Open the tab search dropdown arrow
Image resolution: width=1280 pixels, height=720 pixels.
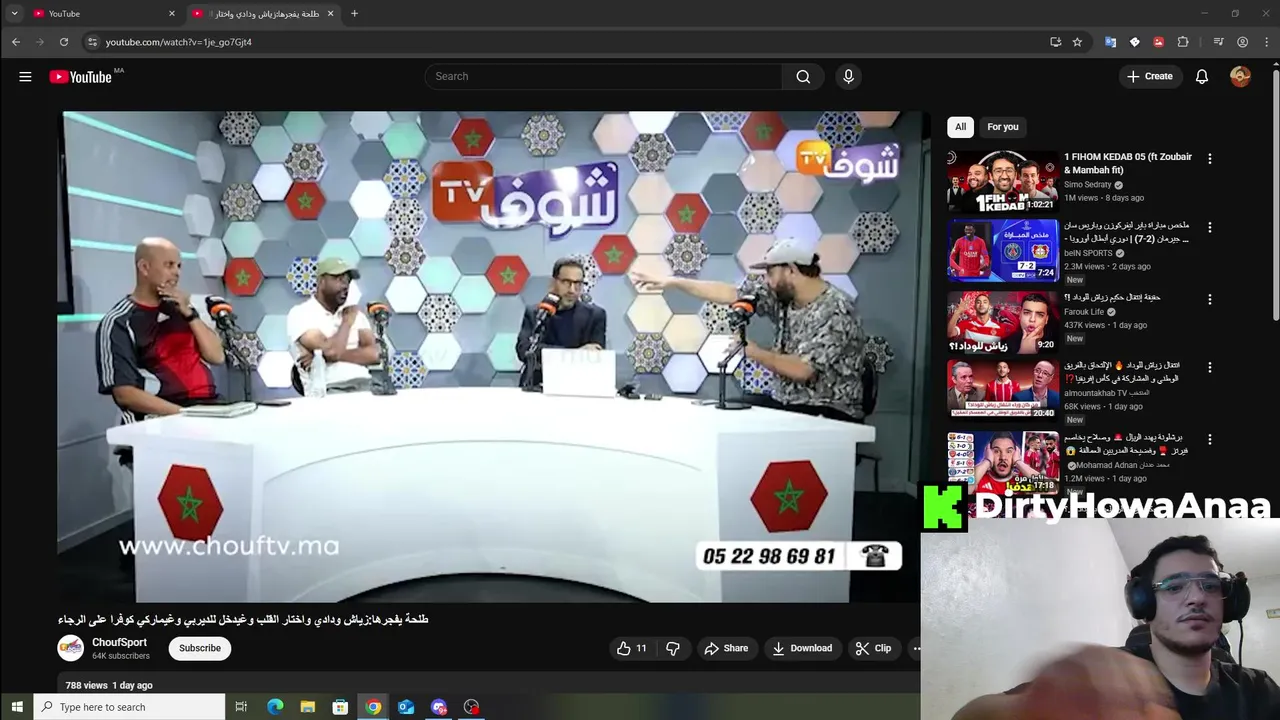coord(14,13)
